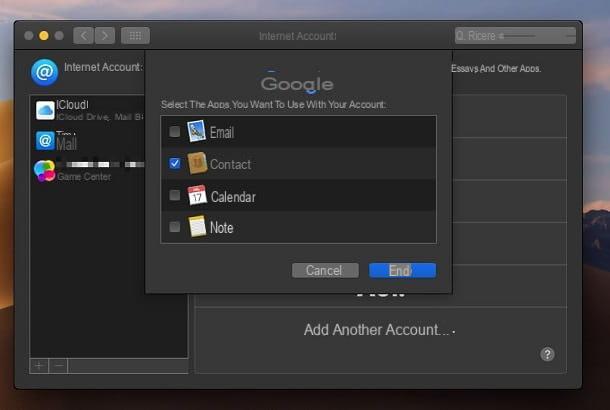Image resolution: width=610 pixels, height=410 pixels.
Task: Click the forward navigation arrow
Action: 105,36
